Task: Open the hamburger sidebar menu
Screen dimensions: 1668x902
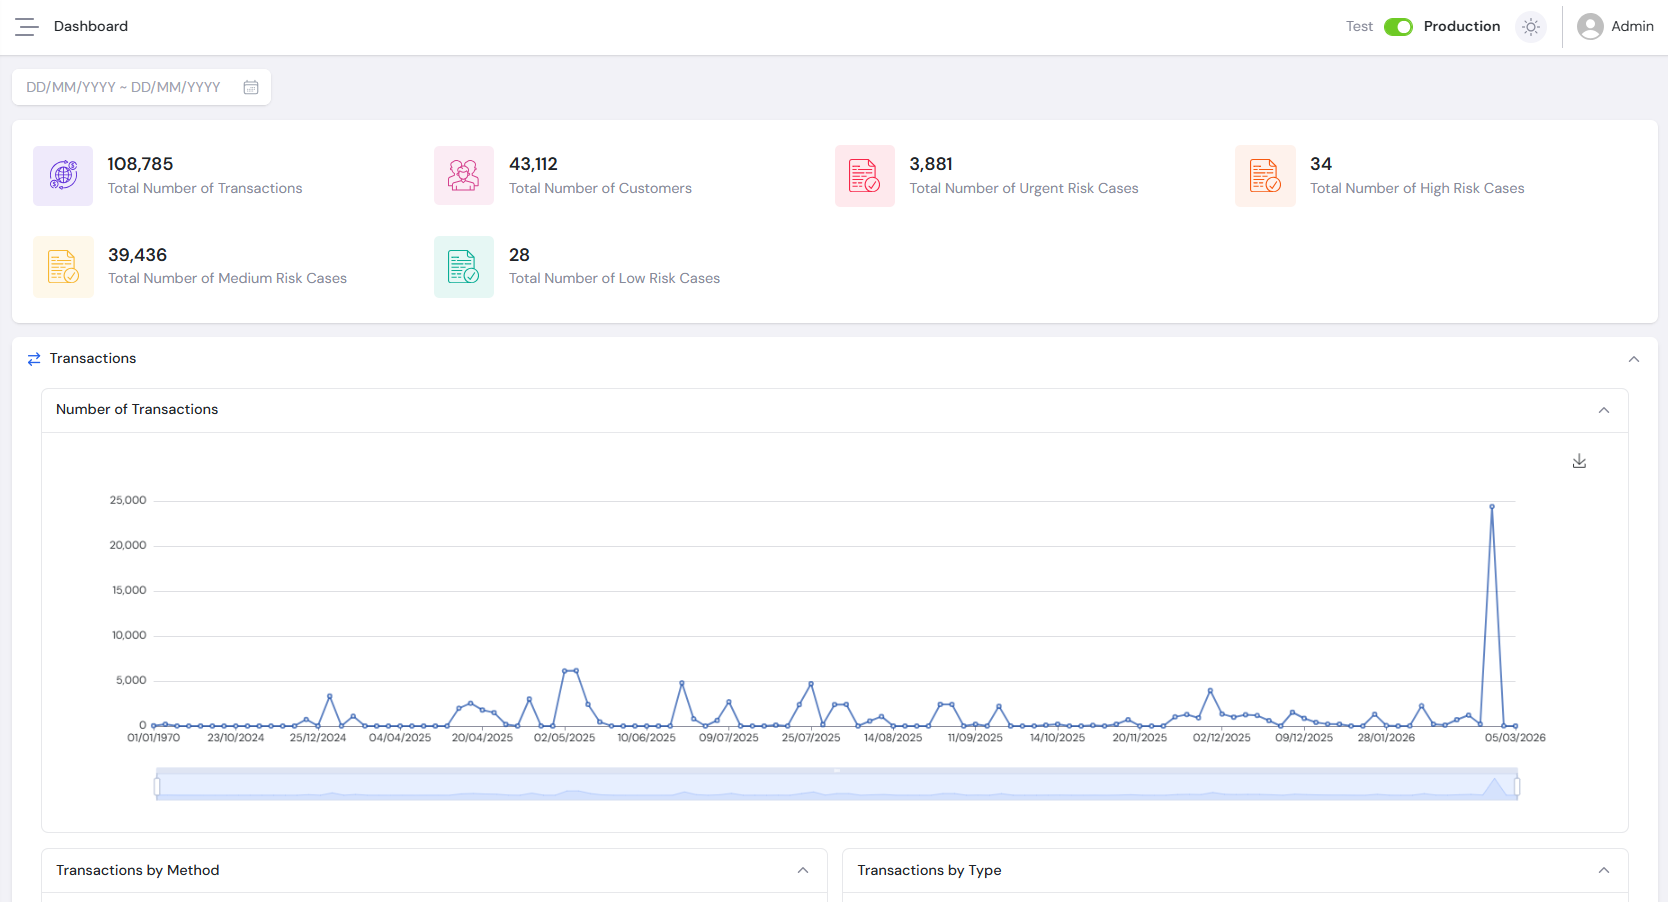Action: click(x=26, y=27)
